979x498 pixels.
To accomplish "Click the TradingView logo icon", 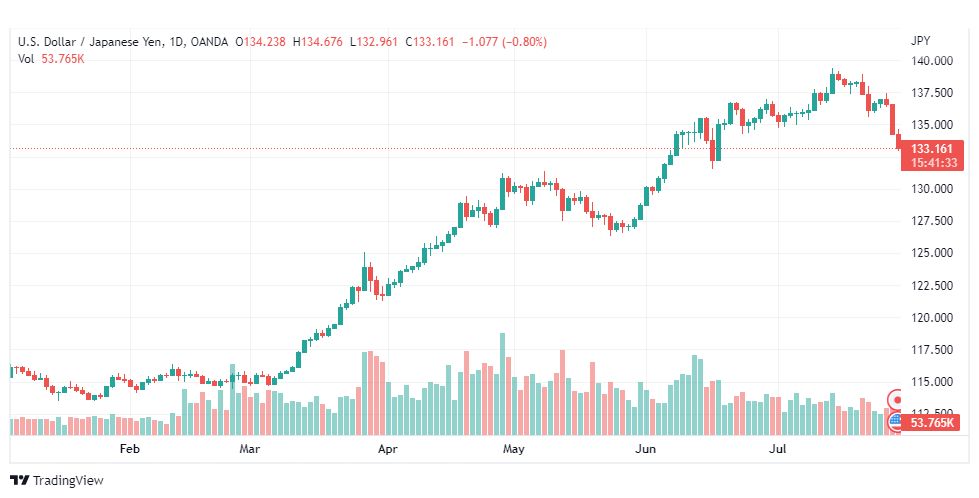I will (x=19, y=481).
